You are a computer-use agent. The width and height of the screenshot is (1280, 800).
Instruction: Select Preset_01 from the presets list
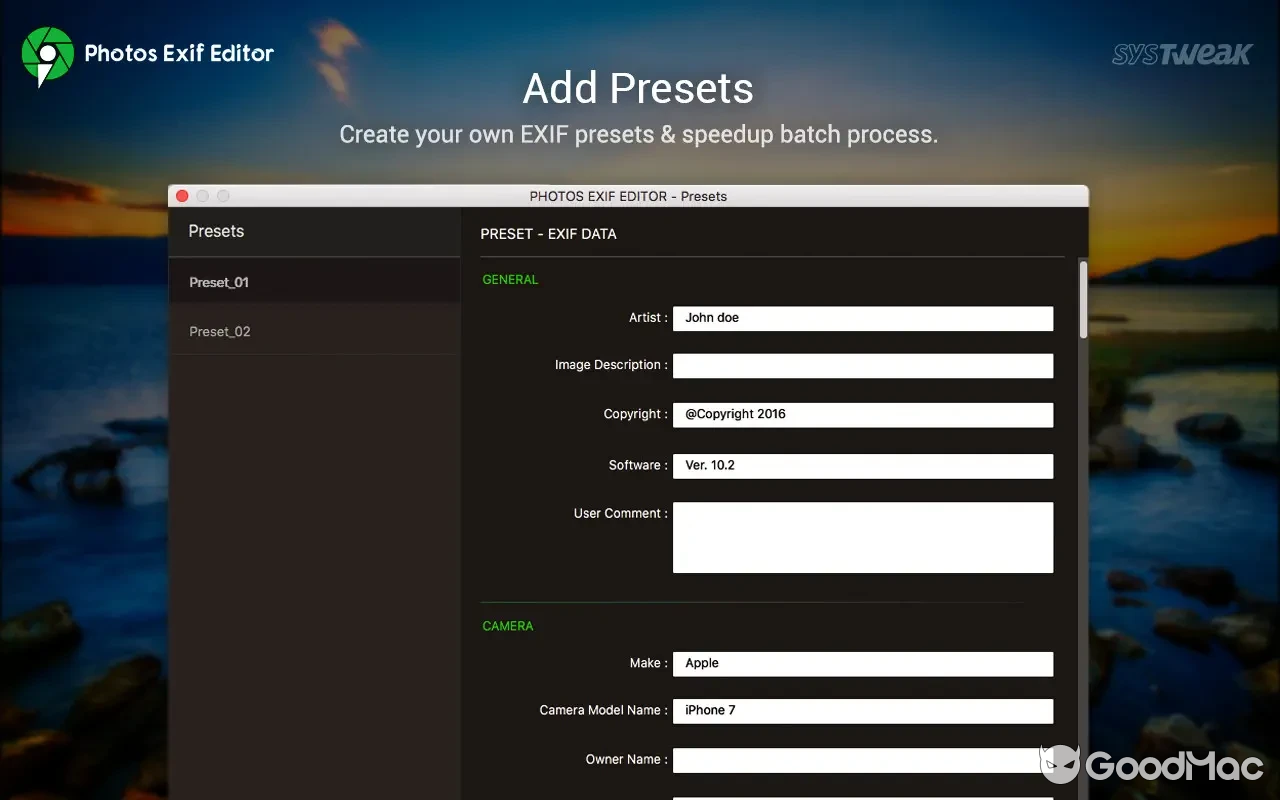[219, 282]
